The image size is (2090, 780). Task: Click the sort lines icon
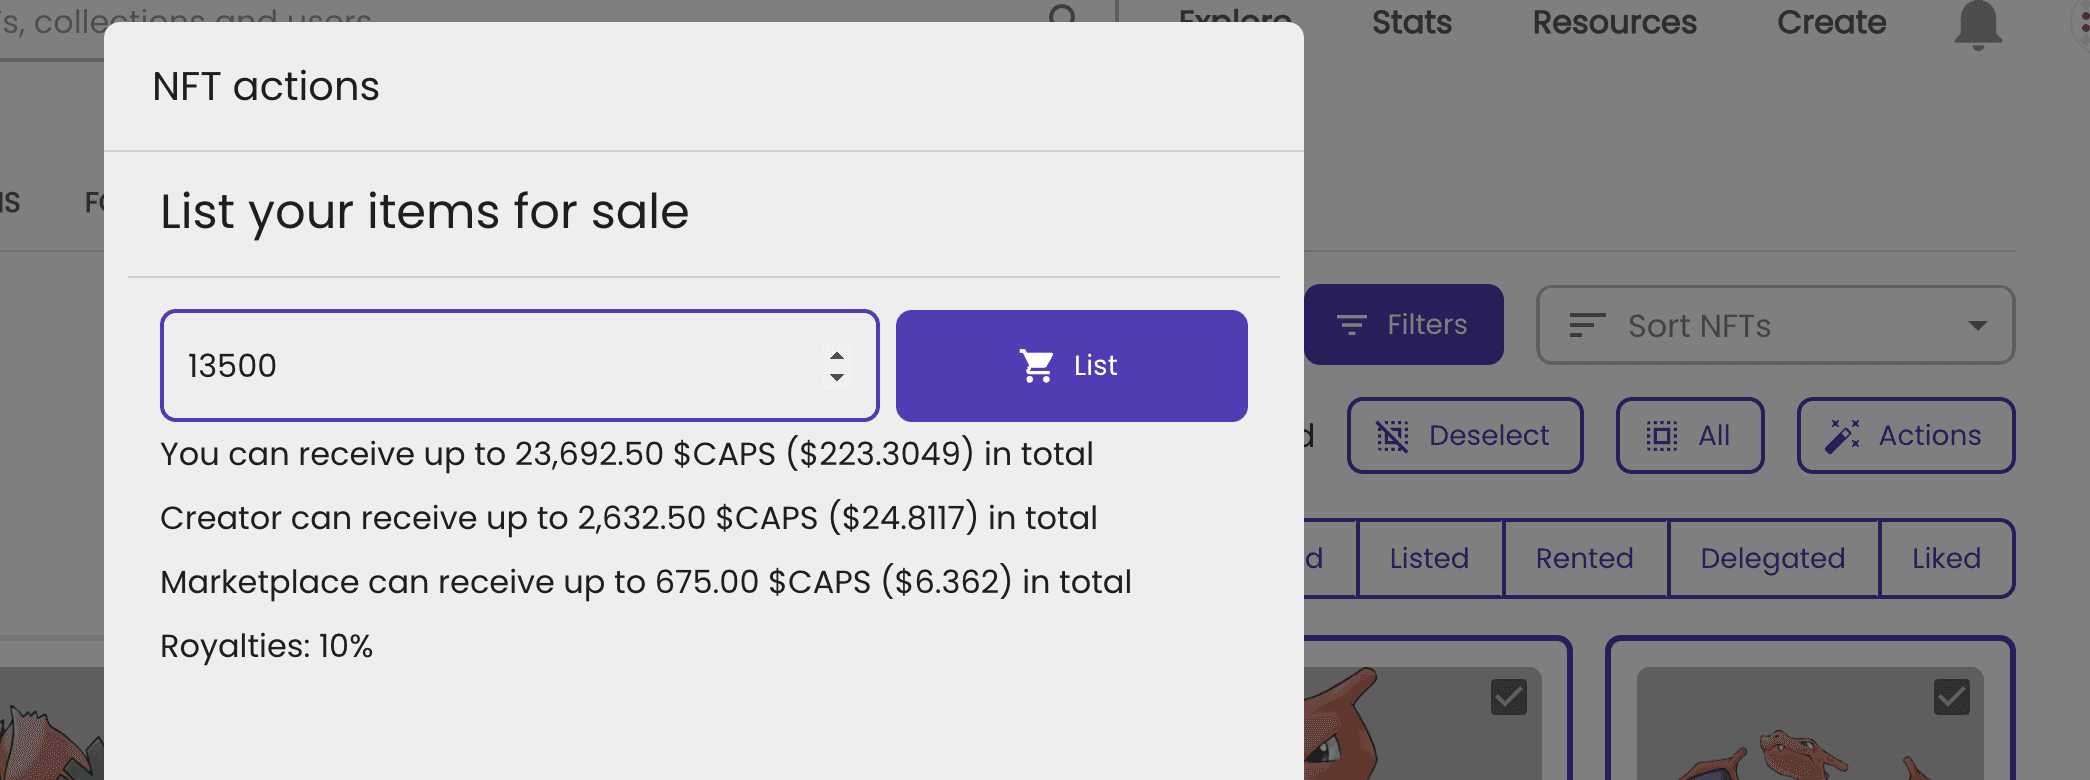tap(1587, 325)
